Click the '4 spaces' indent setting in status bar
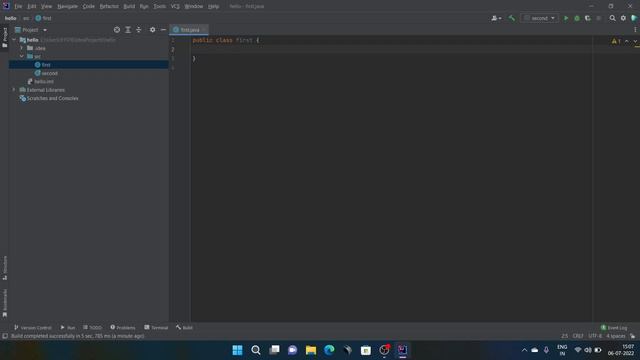Screen dimensions: 640x360 click(616, 336)
